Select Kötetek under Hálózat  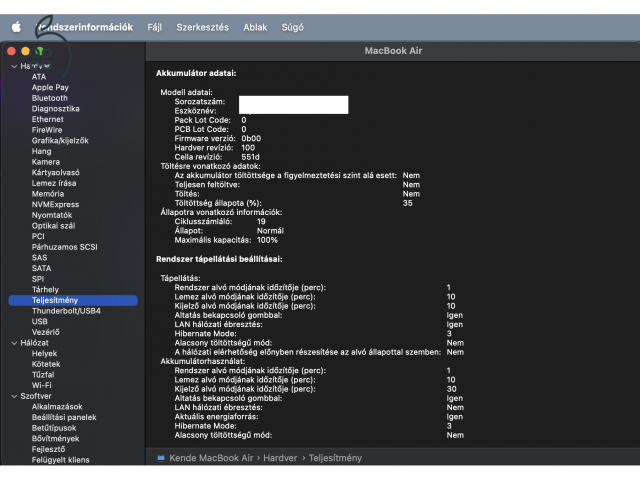[46, 364]
